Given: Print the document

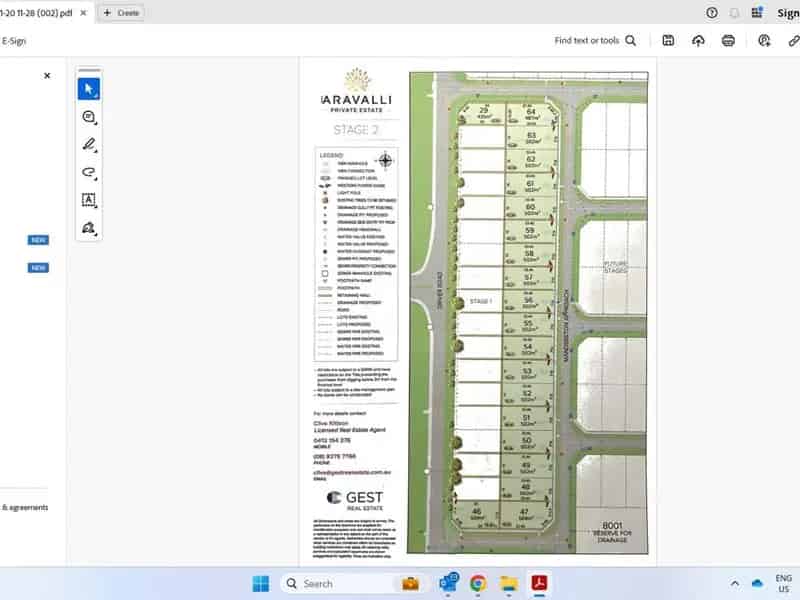Looking at the screenshot, I should [x=728, y=40].
